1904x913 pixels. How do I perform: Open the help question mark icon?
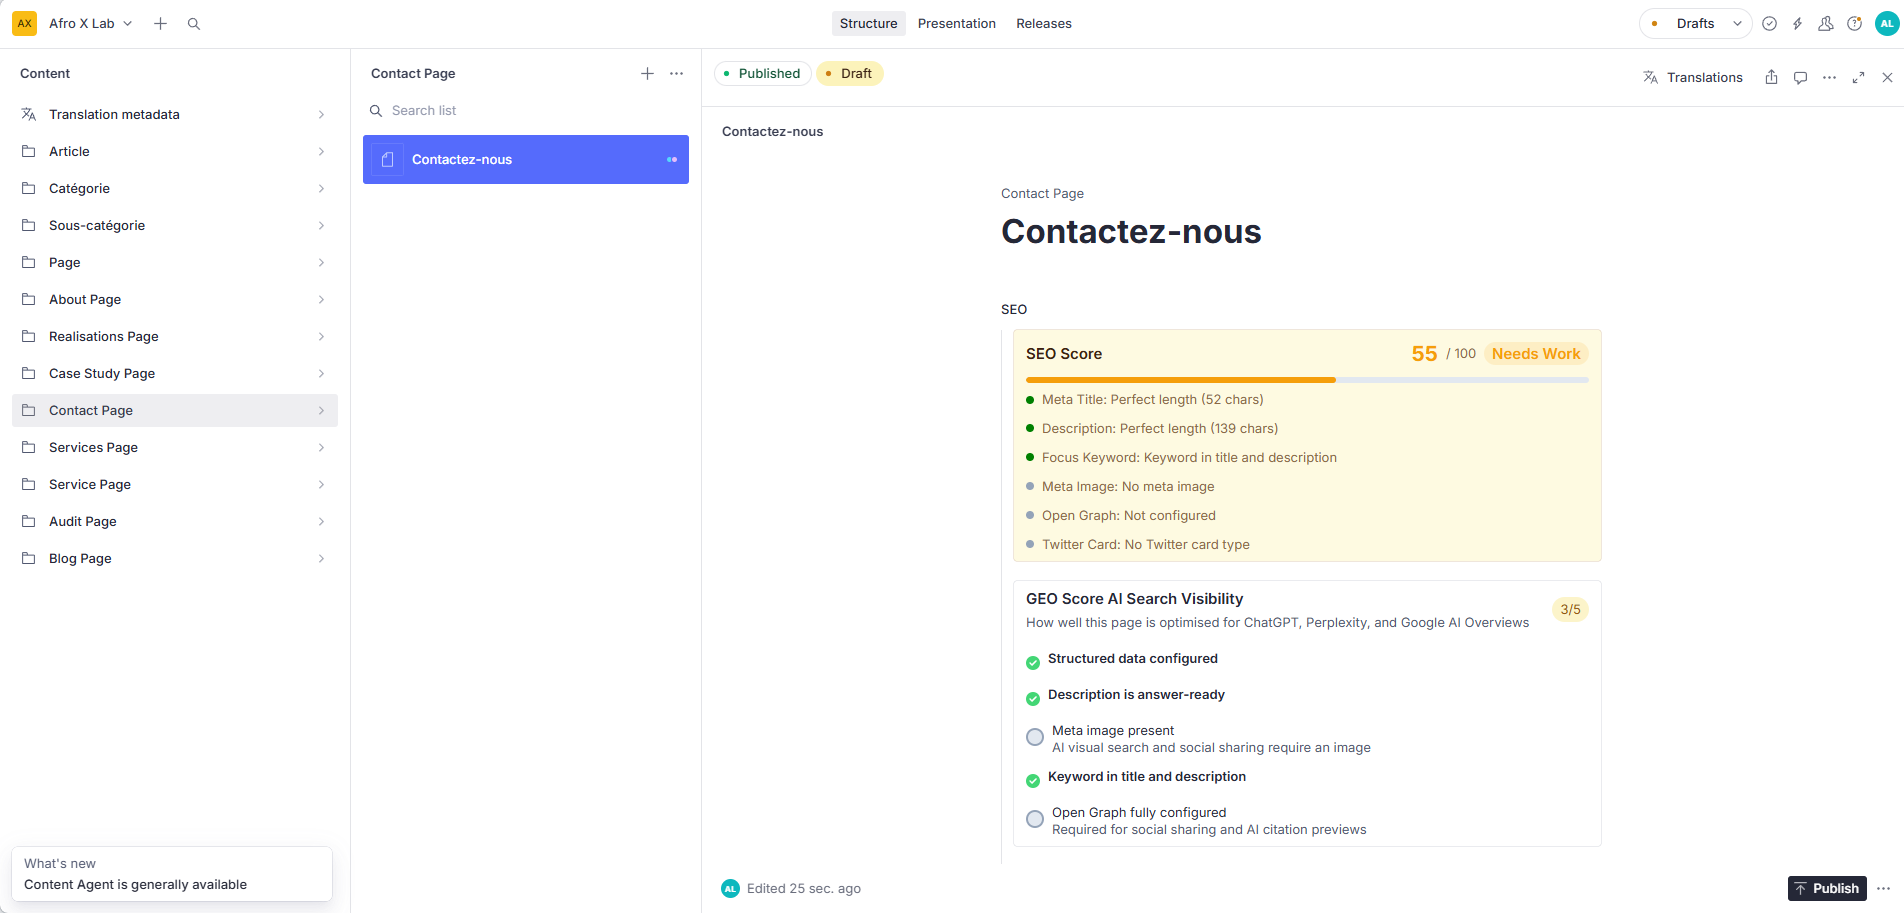[x=1854, y=23]
